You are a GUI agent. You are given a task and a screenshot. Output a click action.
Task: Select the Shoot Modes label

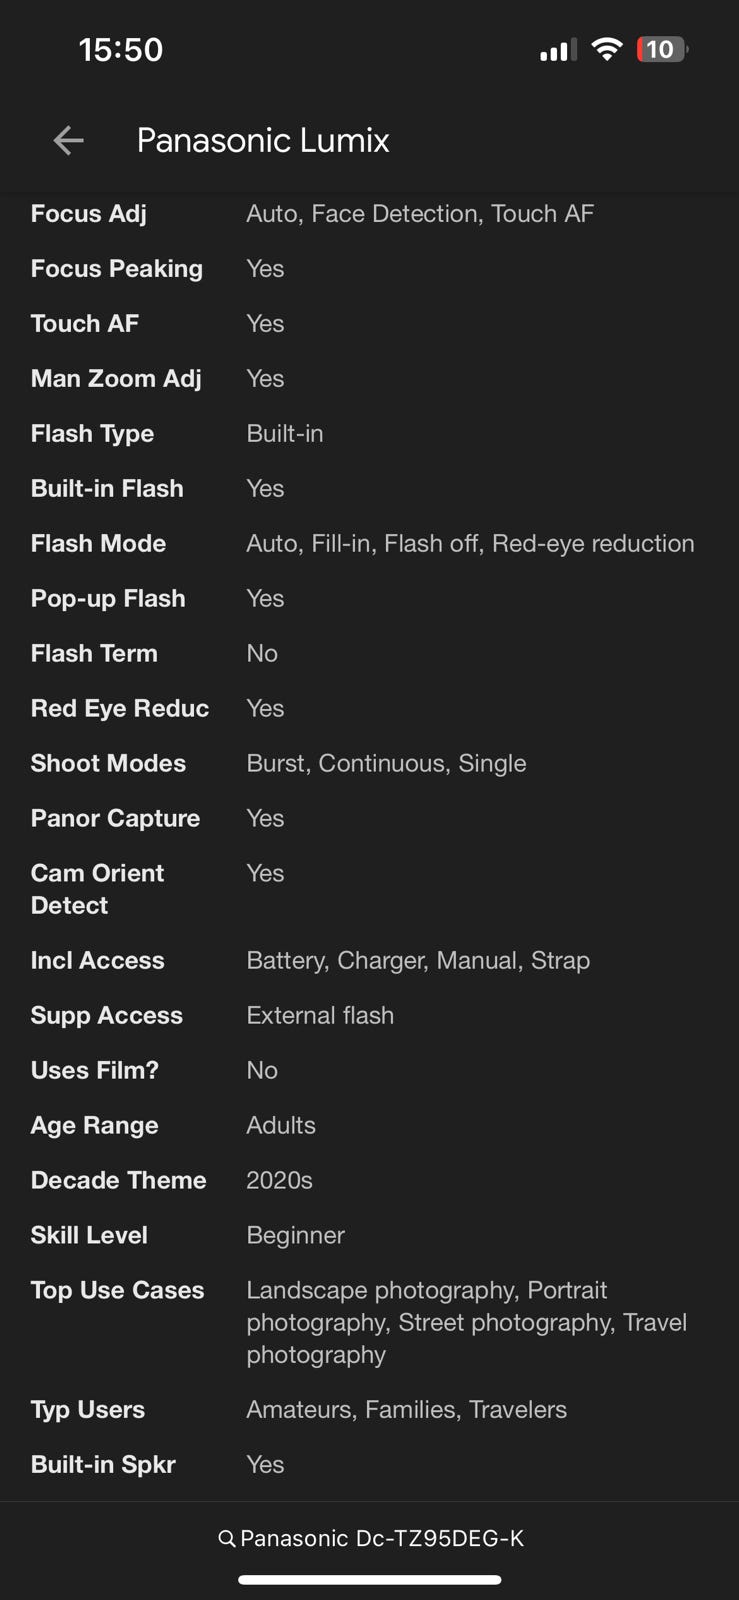point(108,764)
